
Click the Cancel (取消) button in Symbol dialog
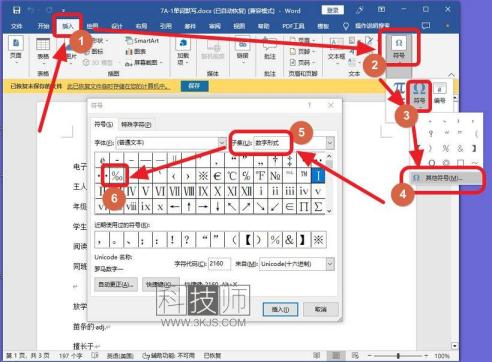[321, 309]
